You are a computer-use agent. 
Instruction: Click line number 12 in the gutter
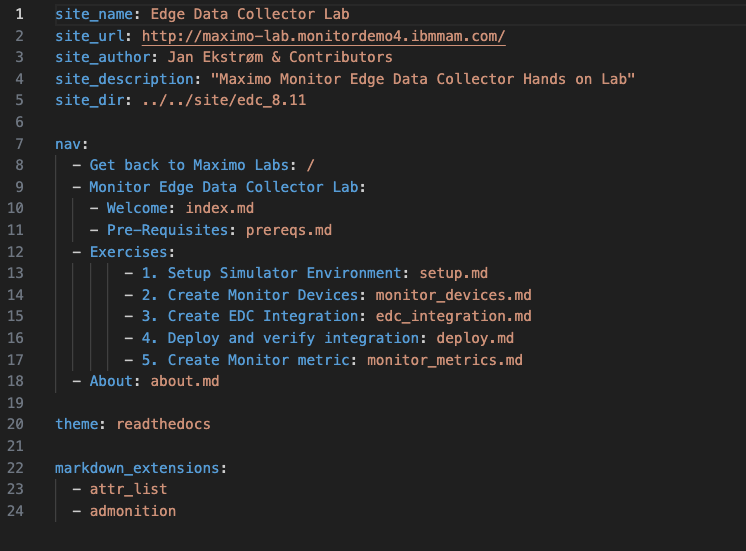click(x=15, y=252)
